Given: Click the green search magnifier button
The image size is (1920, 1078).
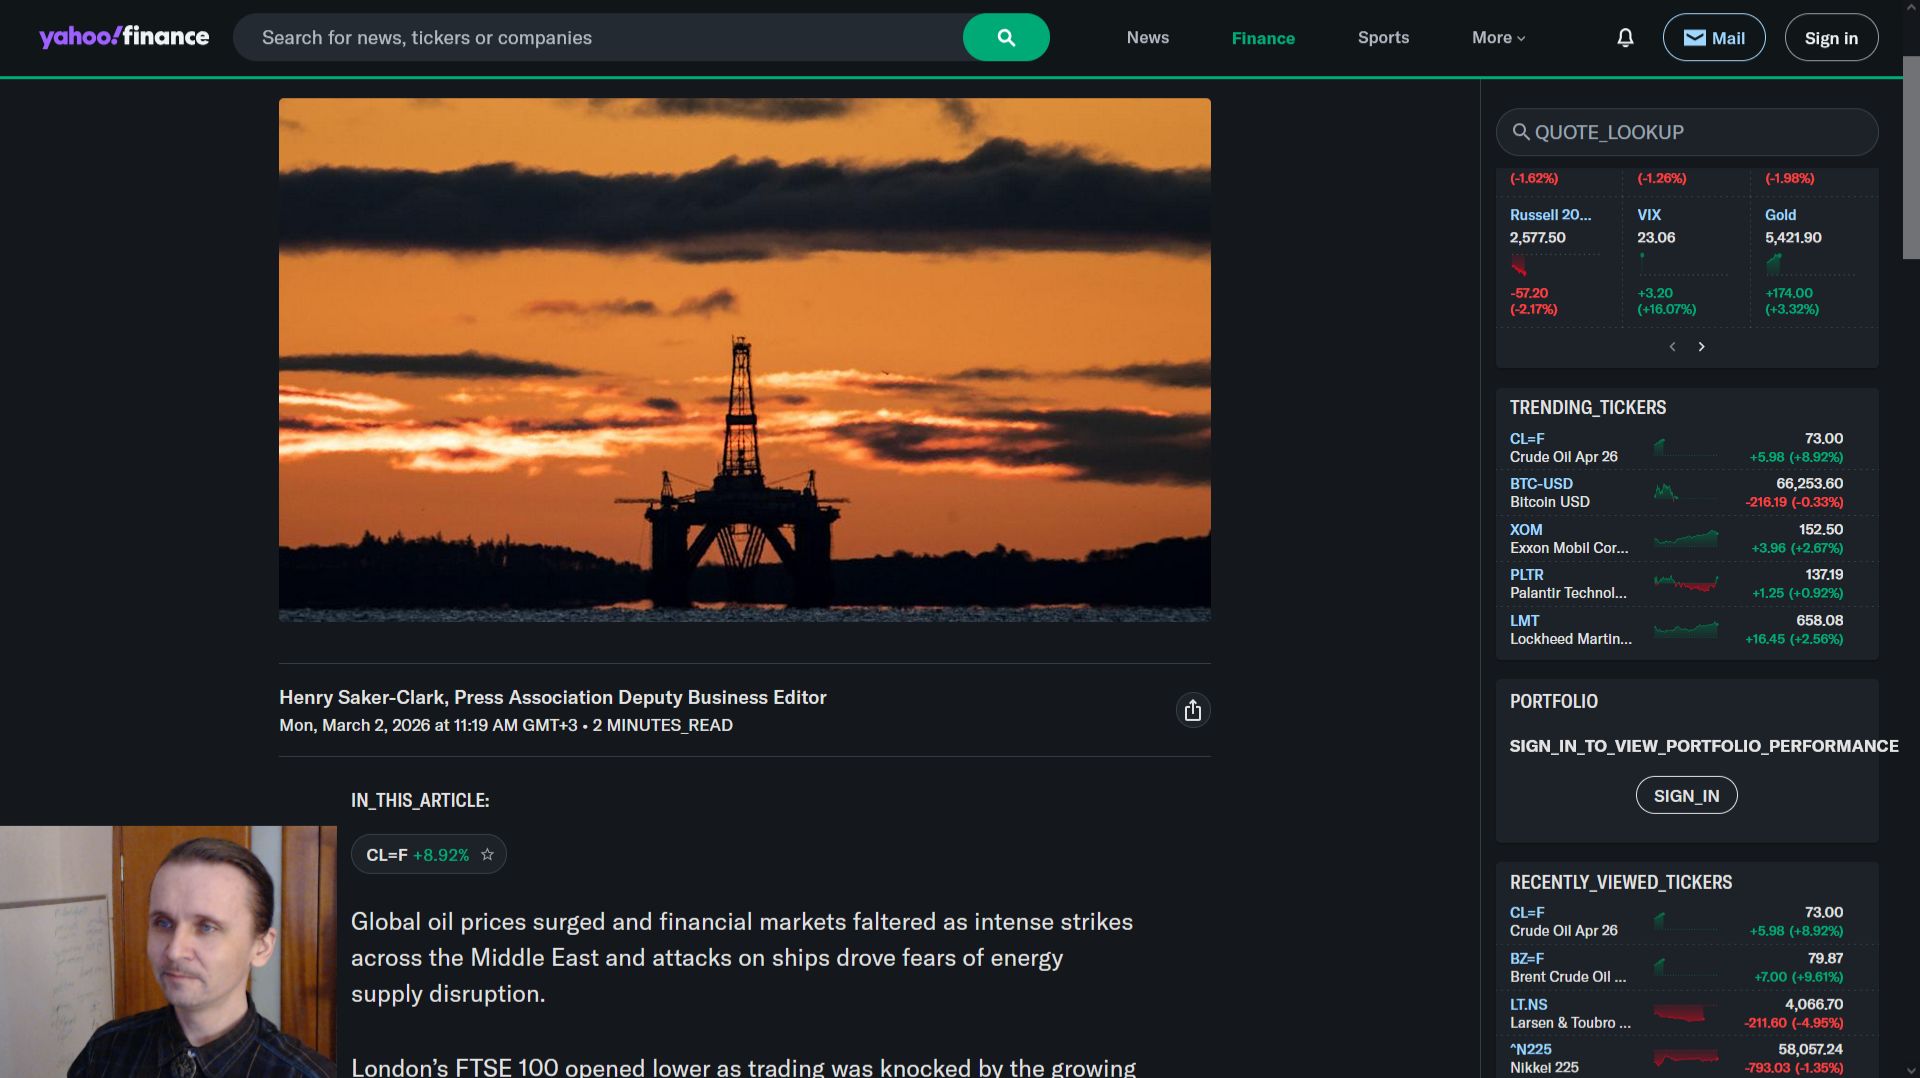Looking at the screenshot, I should 1005,37.
